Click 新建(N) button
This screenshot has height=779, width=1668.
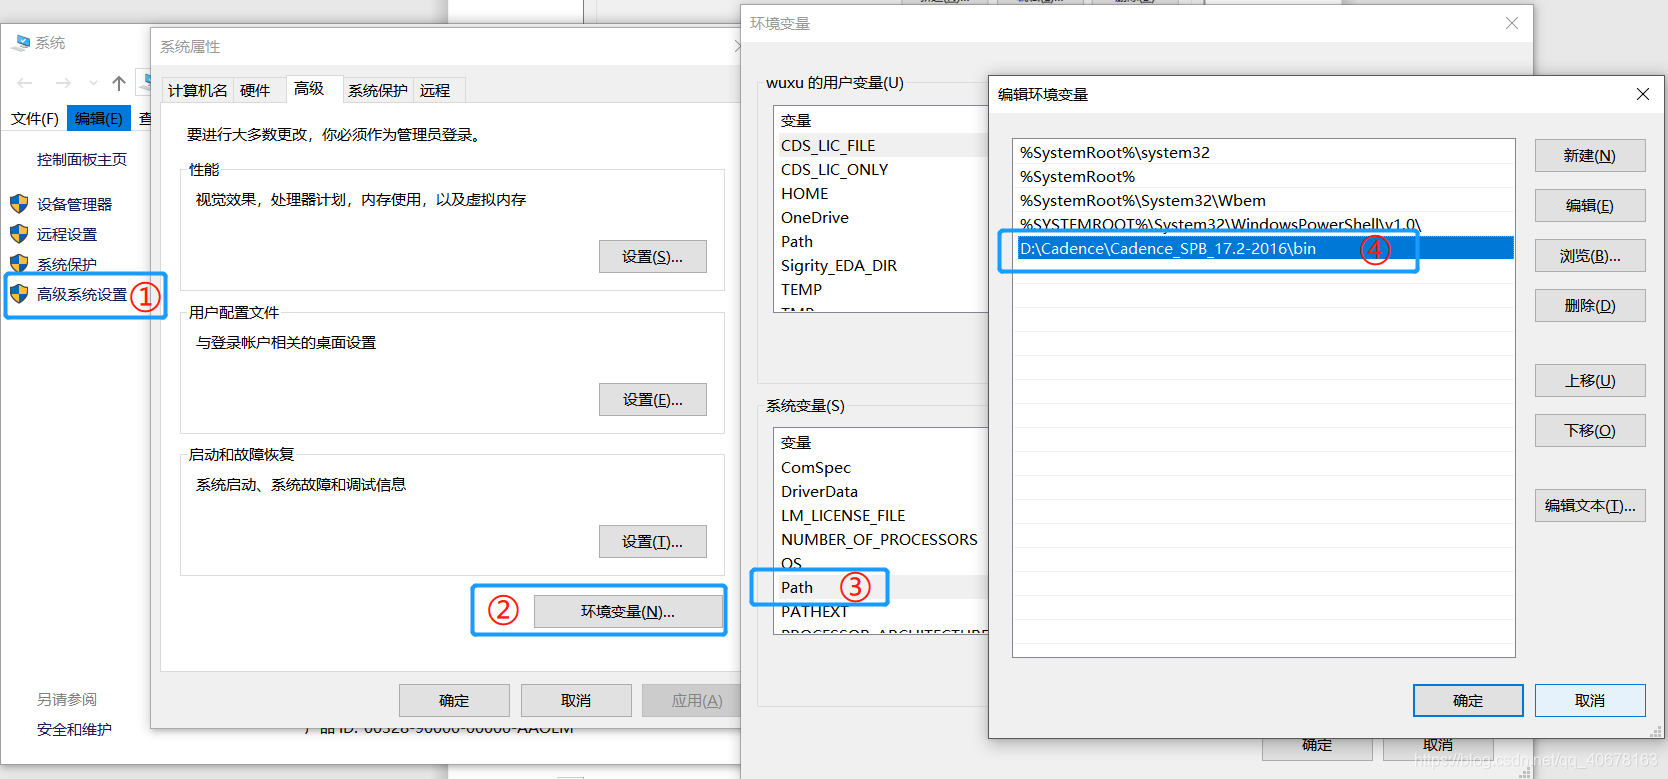pyautogui.click(x=1590, y=156)
